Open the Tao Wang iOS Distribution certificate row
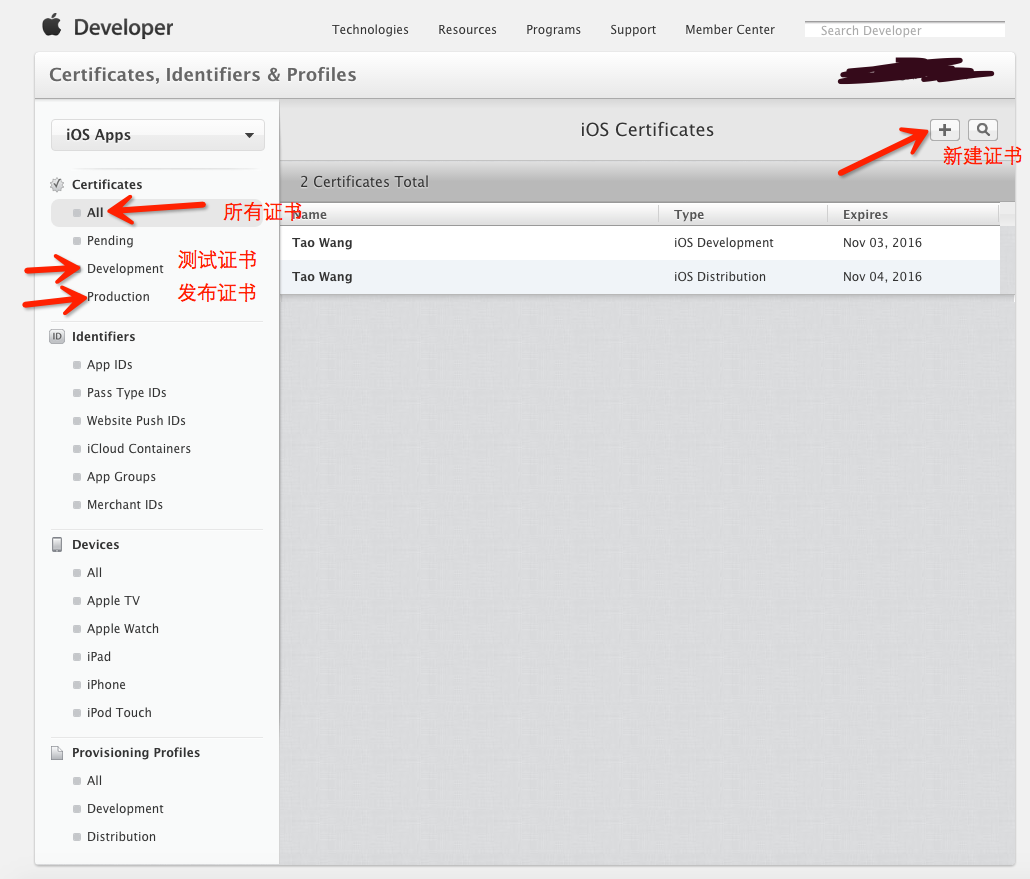The image size is (1030, 879). tap(640, 277)
